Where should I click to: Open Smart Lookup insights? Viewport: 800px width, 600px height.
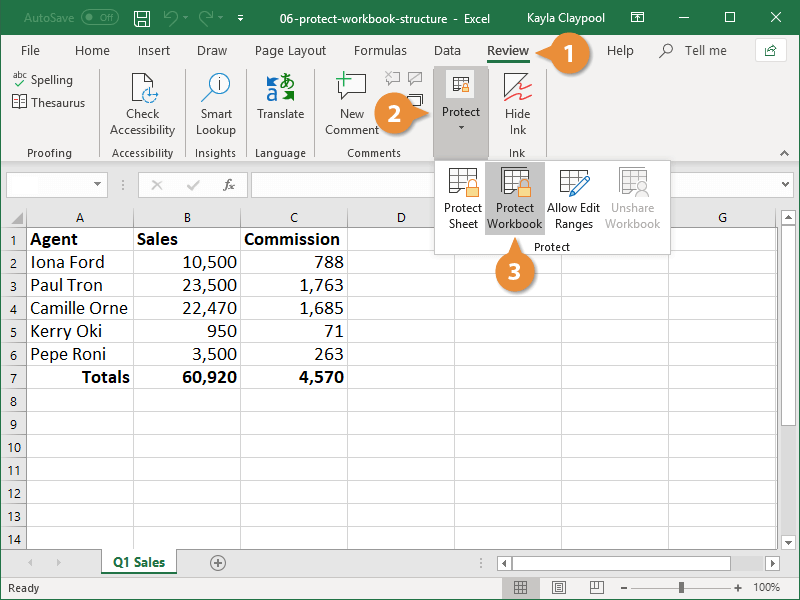pyautogui.click(x=216, y=105)
